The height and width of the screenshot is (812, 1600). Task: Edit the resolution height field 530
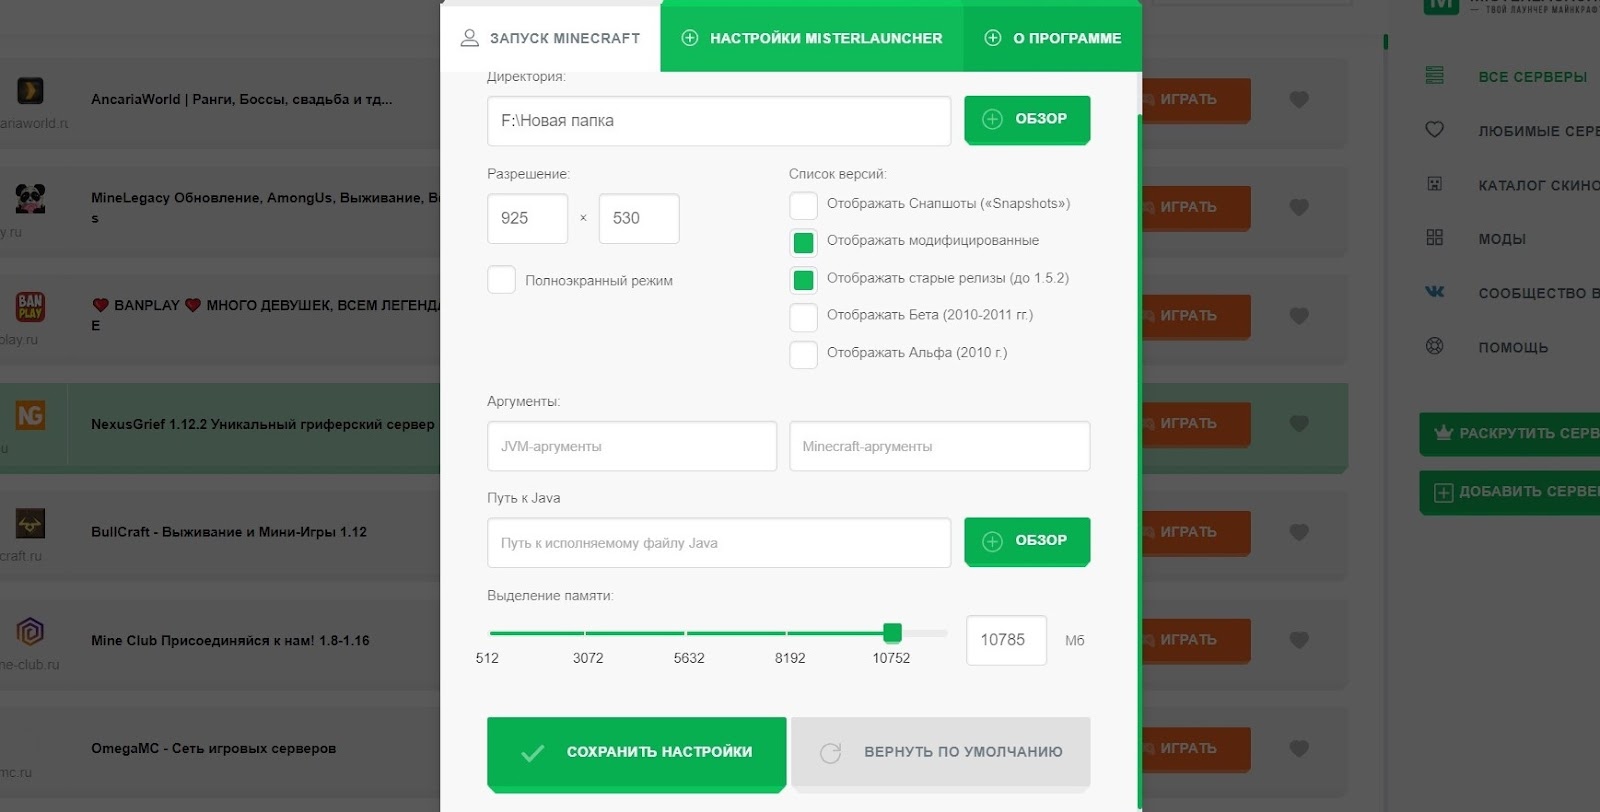point(639,218)
